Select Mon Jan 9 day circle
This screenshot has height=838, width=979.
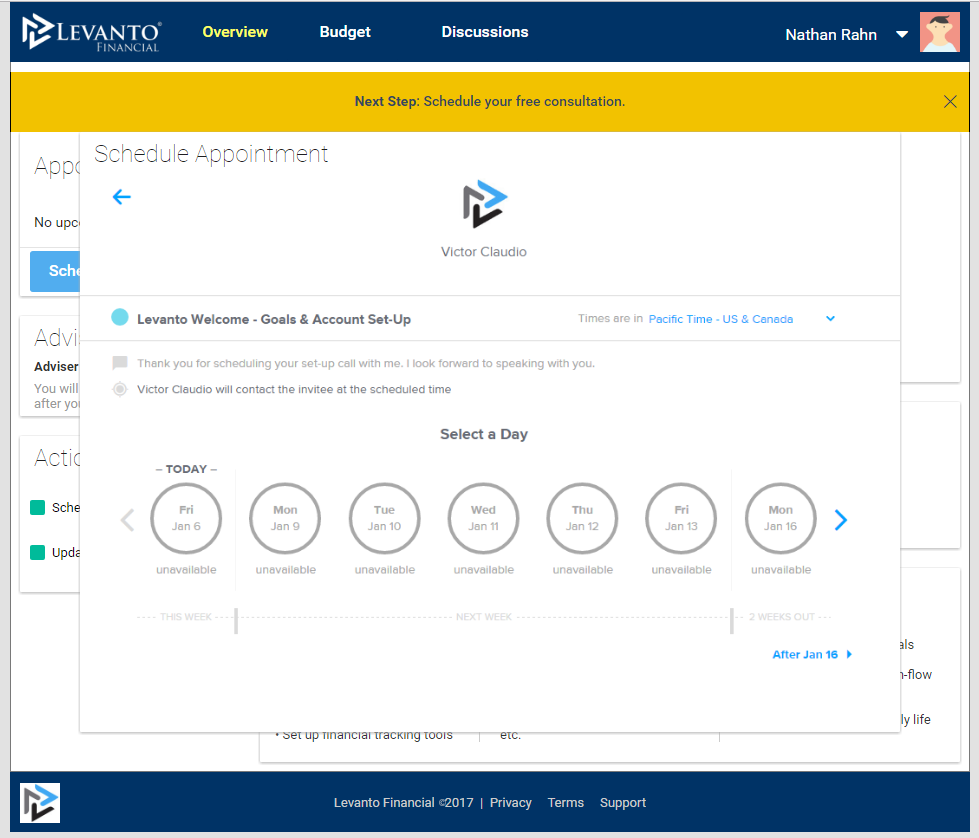285,518
